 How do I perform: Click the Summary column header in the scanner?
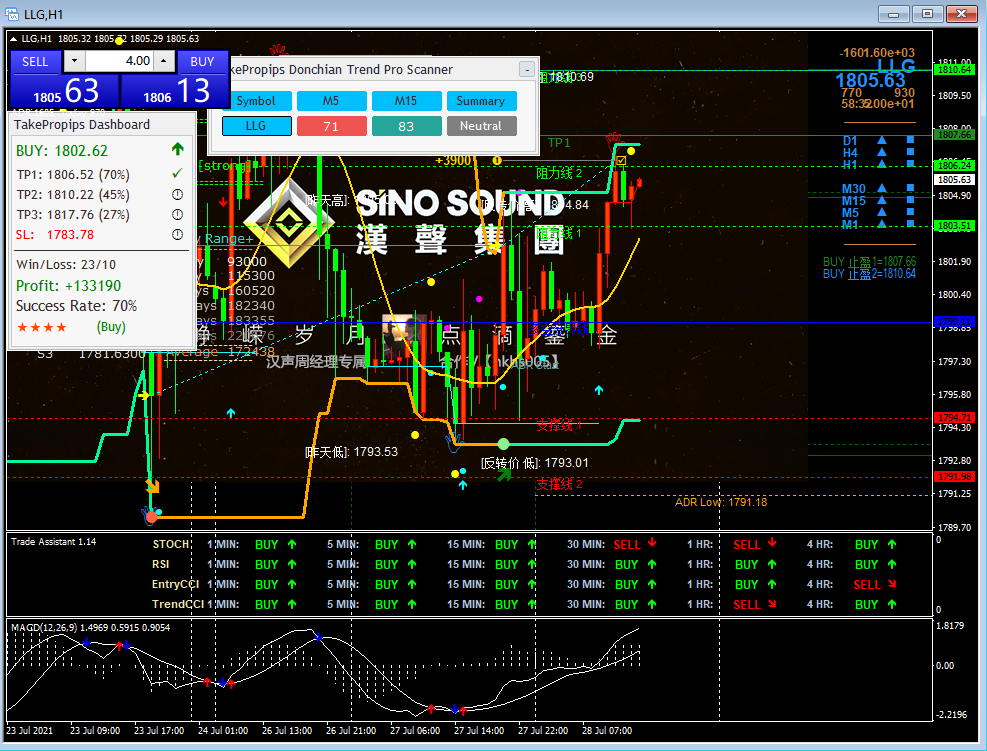pyautogui.click(x=481, y=101)
